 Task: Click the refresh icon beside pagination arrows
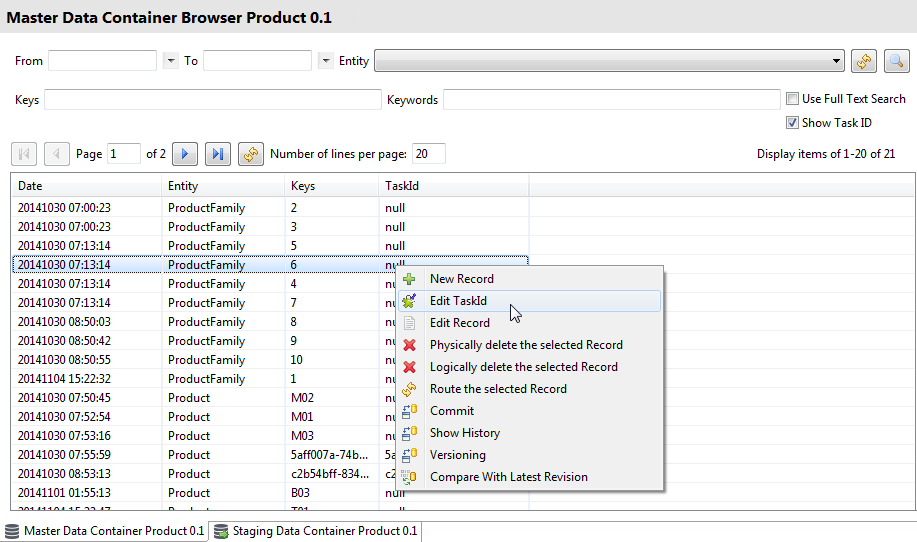pos(250,154)
